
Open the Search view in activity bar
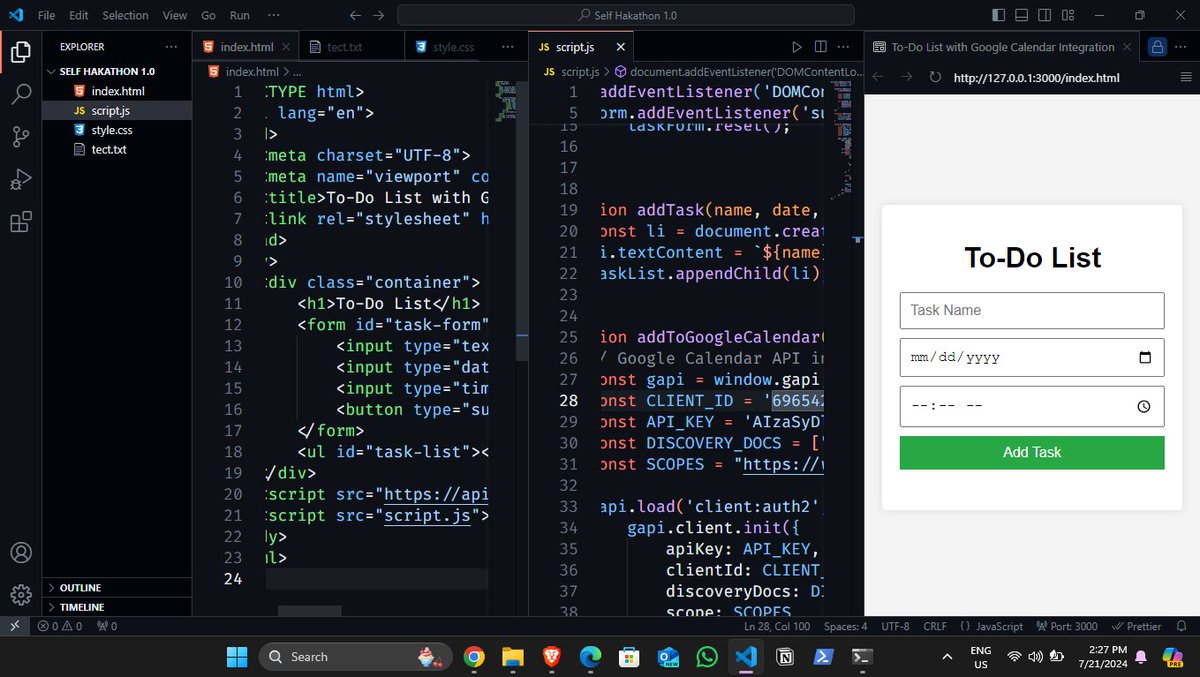click(20, 94)
